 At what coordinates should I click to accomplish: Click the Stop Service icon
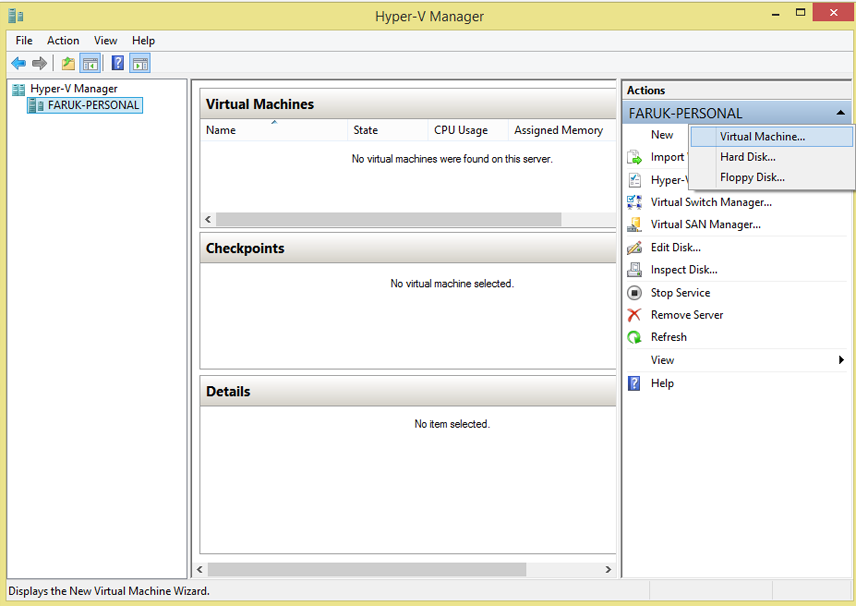pos(634,293)
